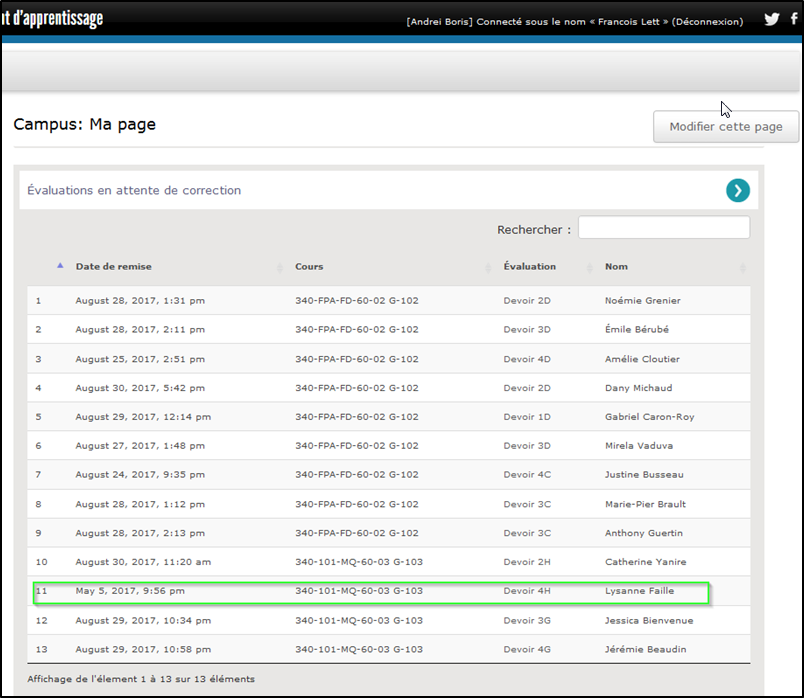Sort by row number column arrow
This screenshot has width=804, height=698.
coord(60,266)
